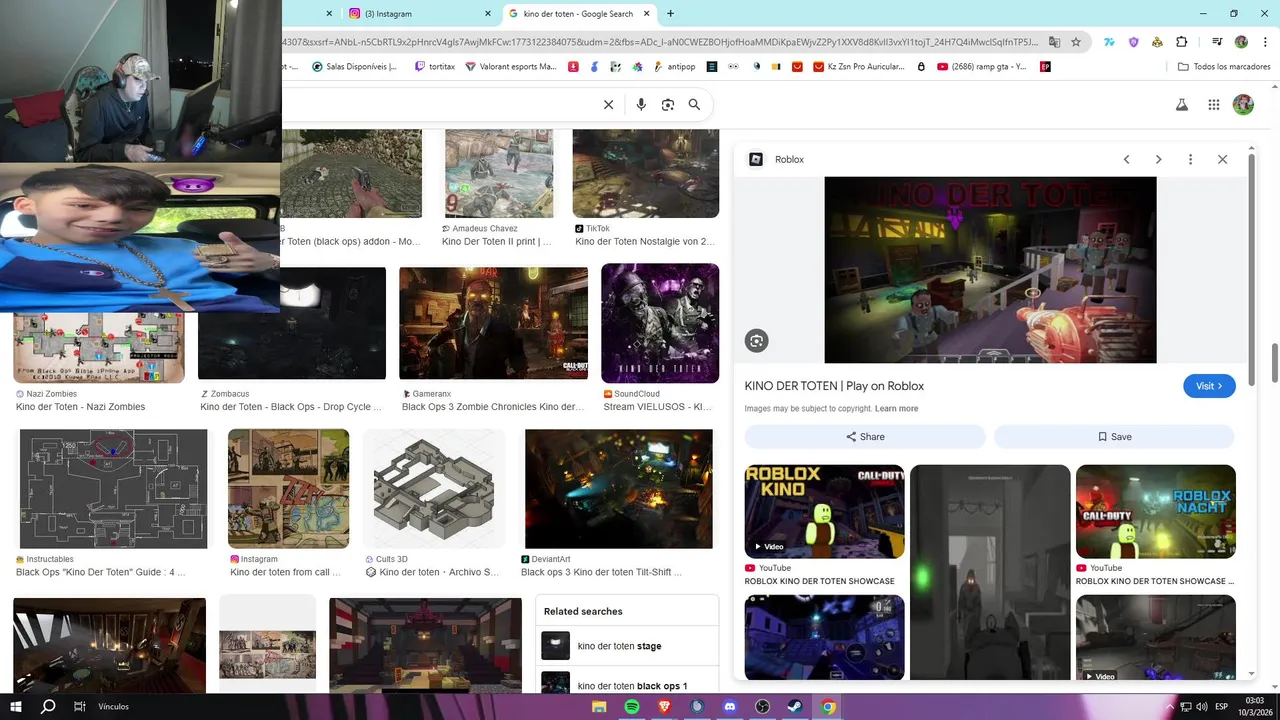Viewport: 1280px width, 720px height.
Task: Open the Gameranx Zombie Chronicles image
Action: (493, 323)
